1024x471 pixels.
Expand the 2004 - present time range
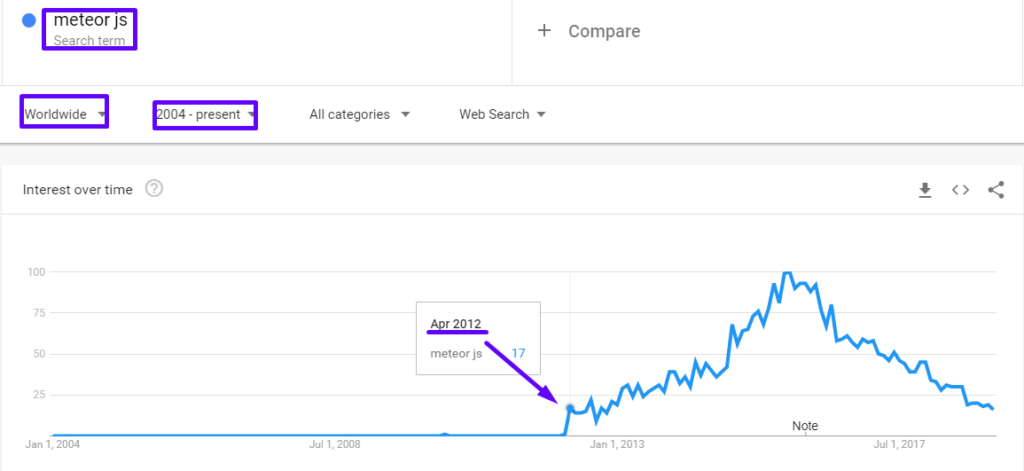(x=205, y=114)
